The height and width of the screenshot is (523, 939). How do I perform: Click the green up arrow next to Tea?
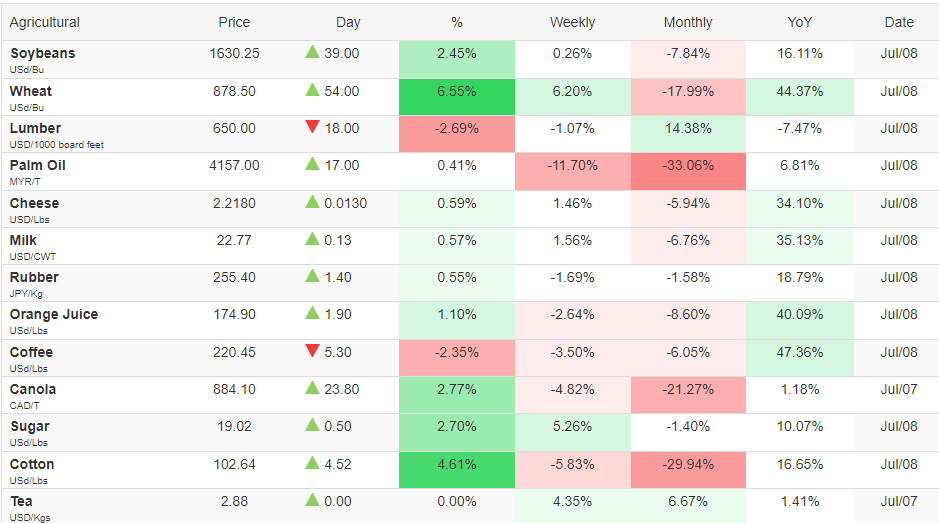point(312,500)
